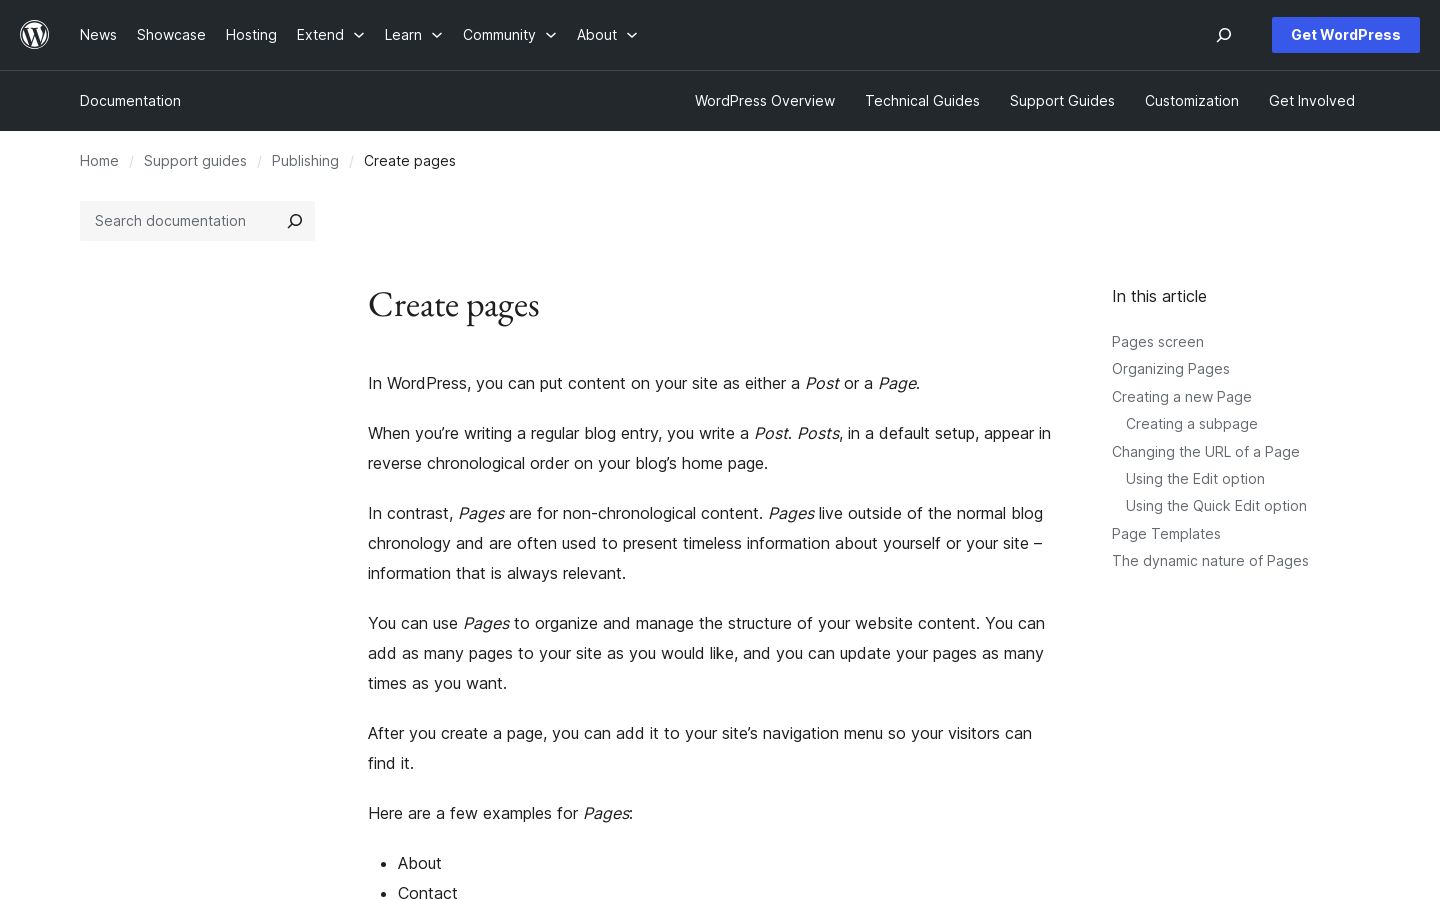Go to Support guides breadcrumb
Viewport: 1440px width, 900px height.
click(195, 161)
